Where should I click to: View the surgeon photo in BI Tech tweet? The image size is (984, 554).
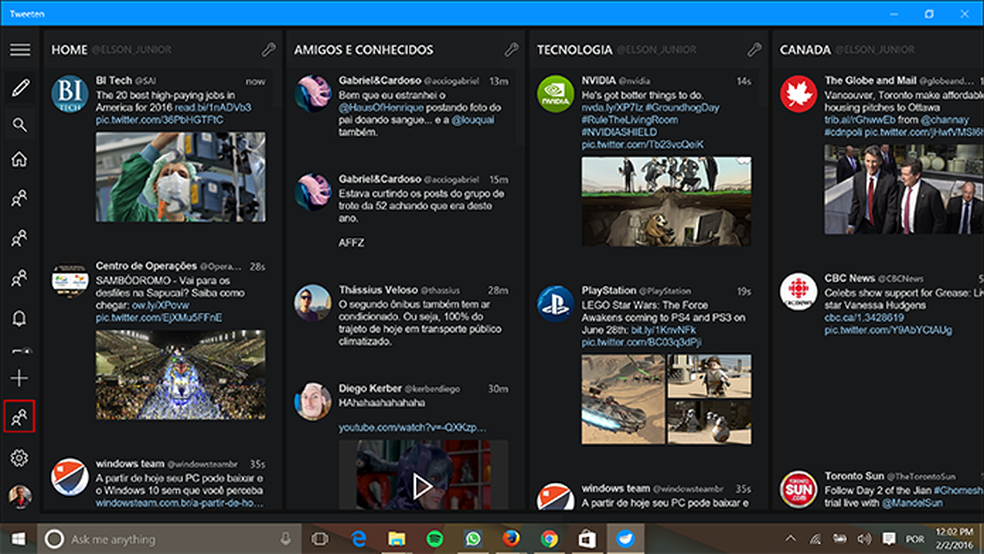181,176
